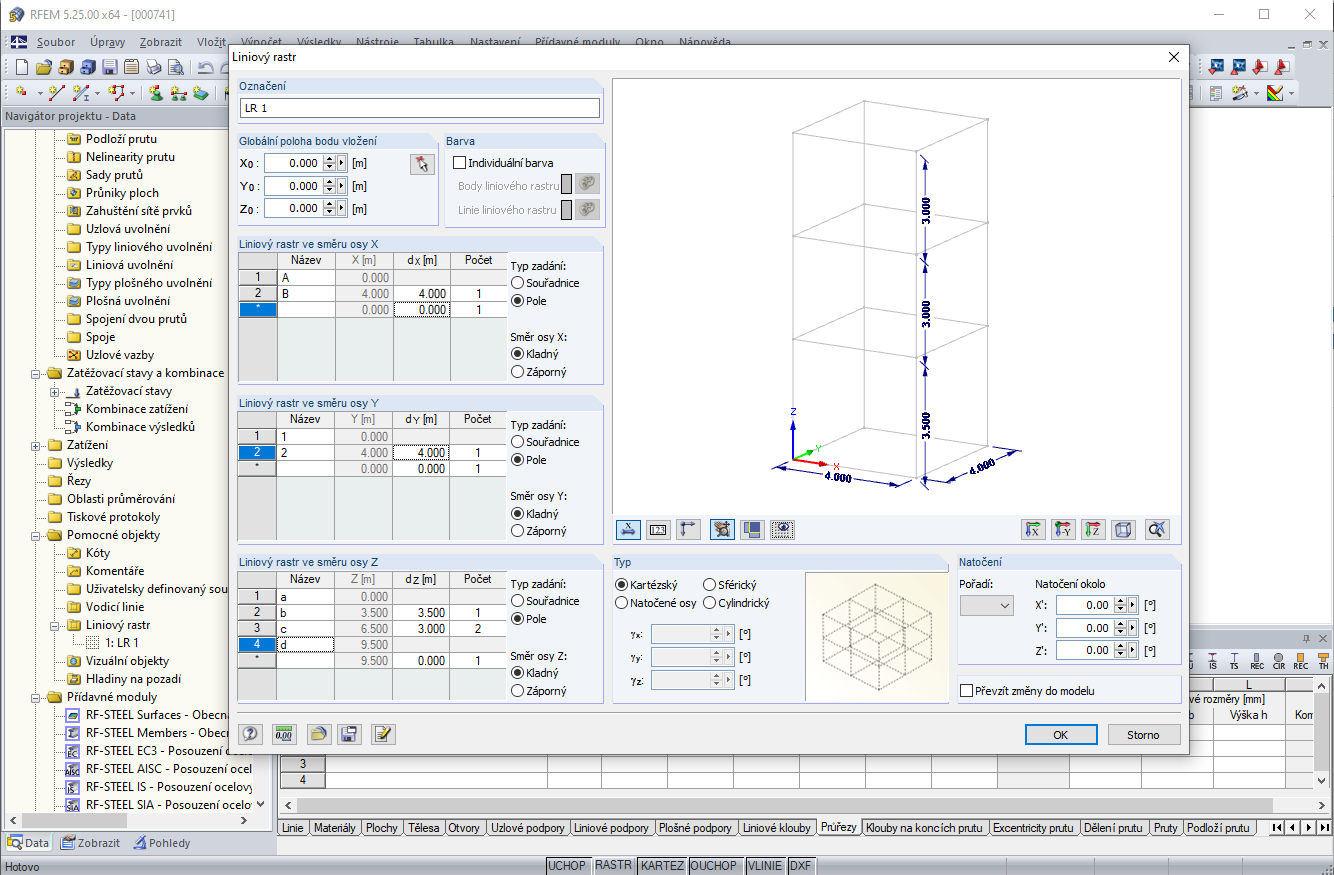This screenshot has width=1334, height=875.
Task: Cancel the dialog with Storno
Action: (x=1144, y=735)
